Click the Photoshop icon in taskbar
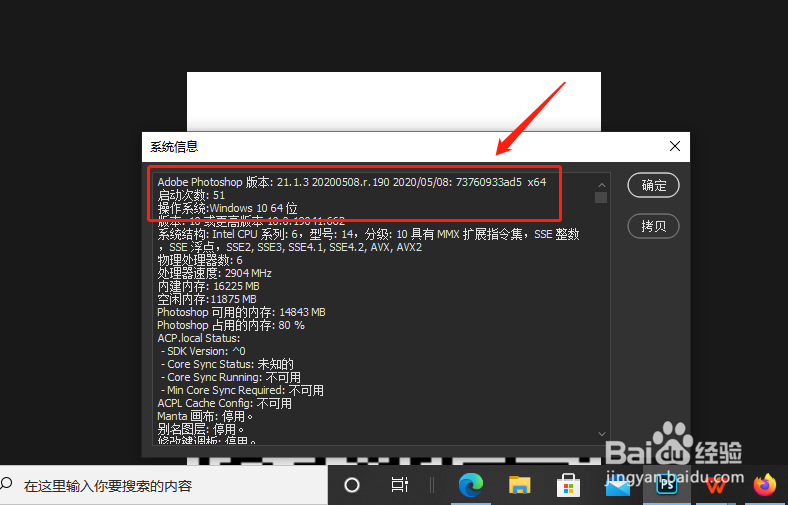788x505 pixels. [666, 485]
